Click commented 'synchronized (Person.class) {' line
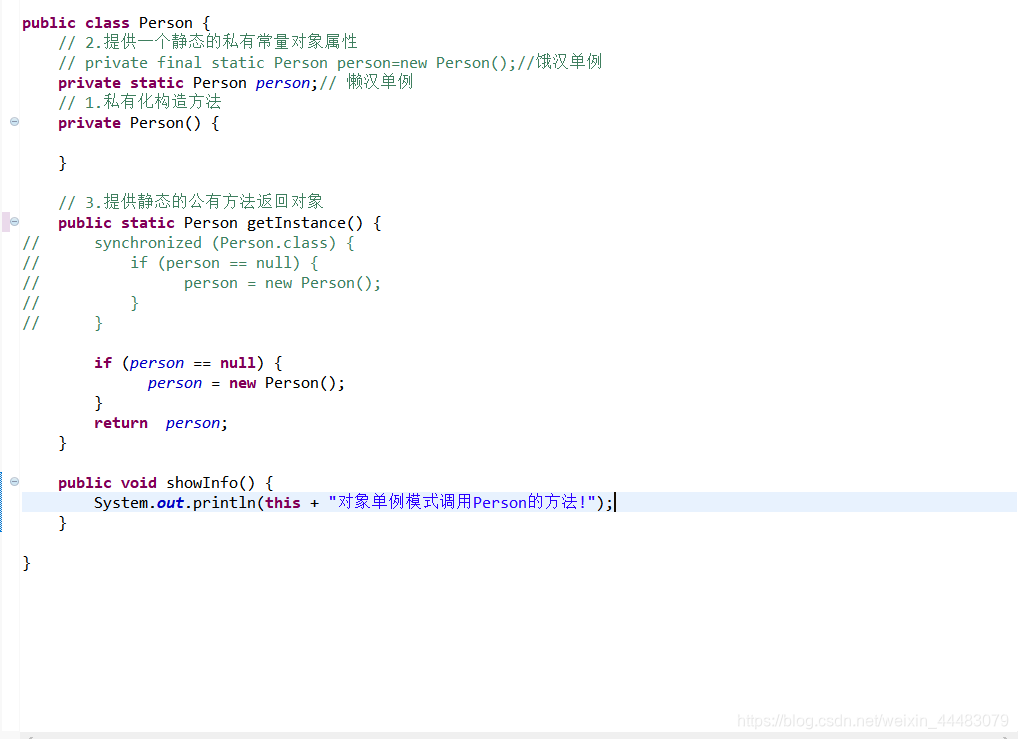 [188, 243]
